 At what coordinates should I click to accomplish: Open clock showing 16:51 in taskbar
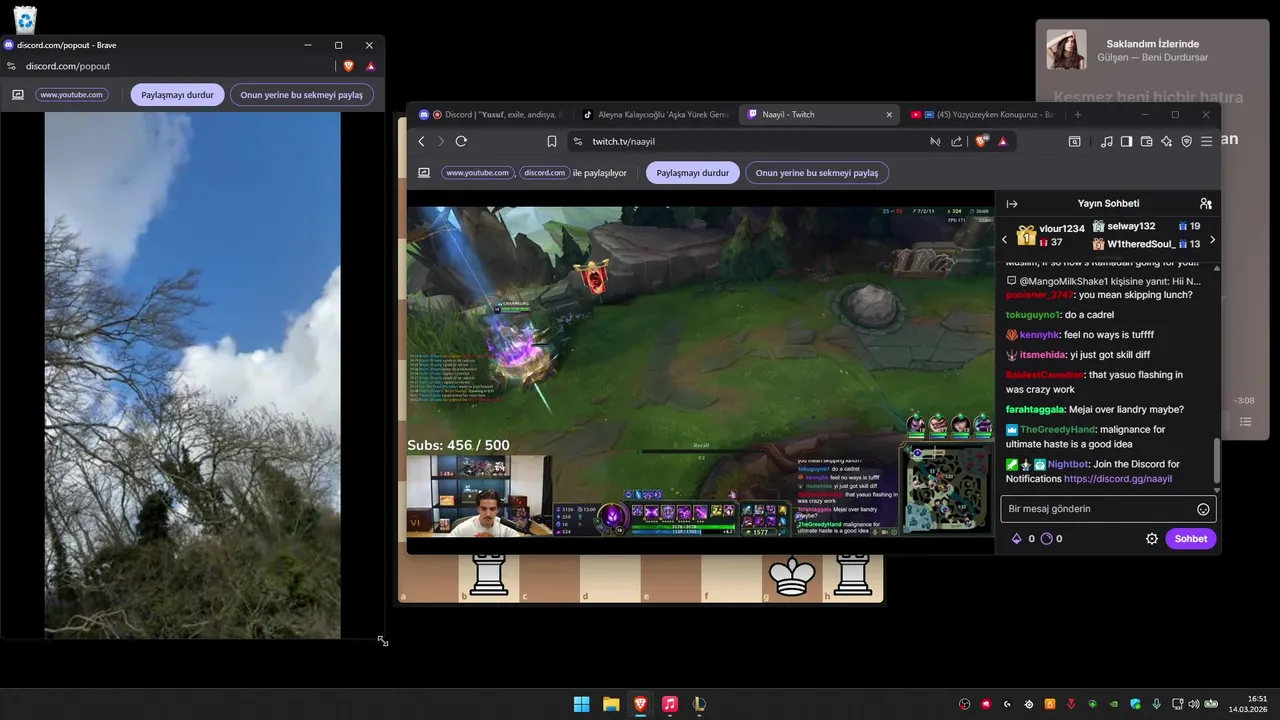(1248, 704)
